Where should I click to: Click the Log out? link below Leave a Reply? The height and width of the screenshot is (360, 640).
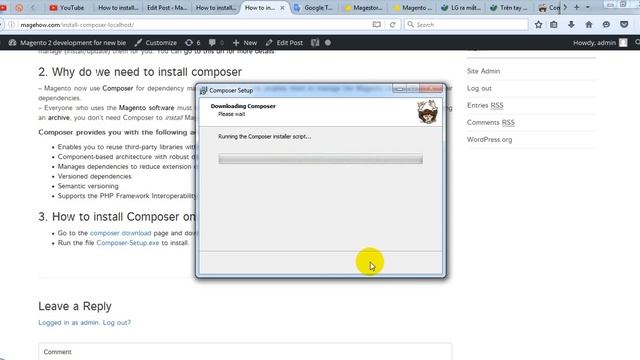[x=117, y=322]
